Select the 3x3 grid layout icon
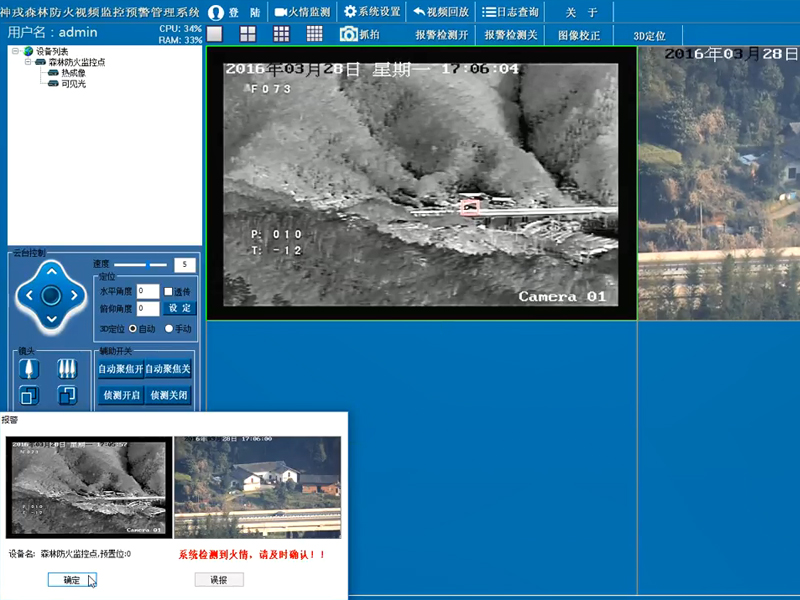800x600 pixels. [x=281, y=33]
